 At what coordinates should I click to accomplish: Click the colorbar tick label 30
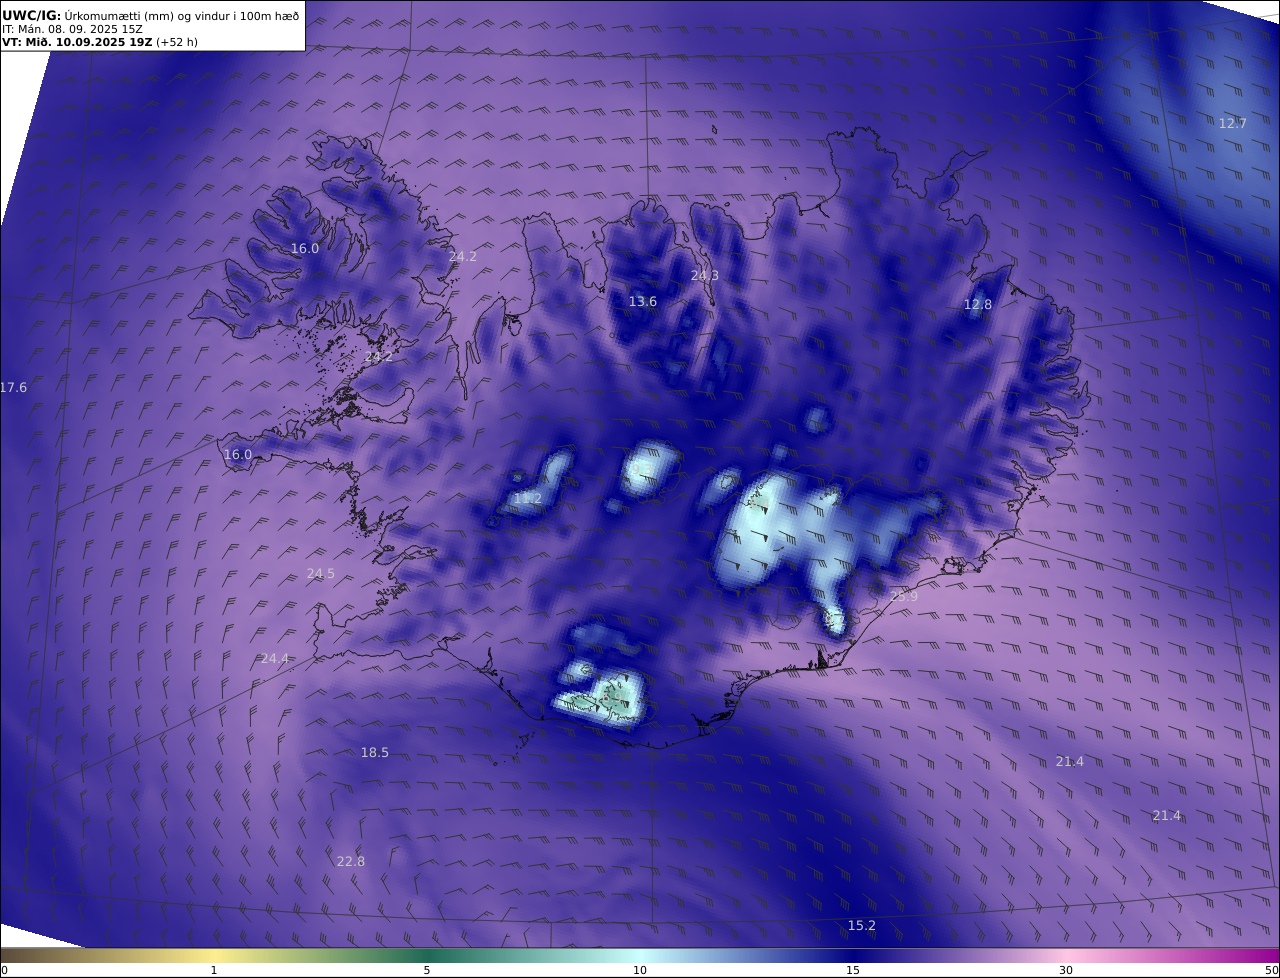point(1066,970)
